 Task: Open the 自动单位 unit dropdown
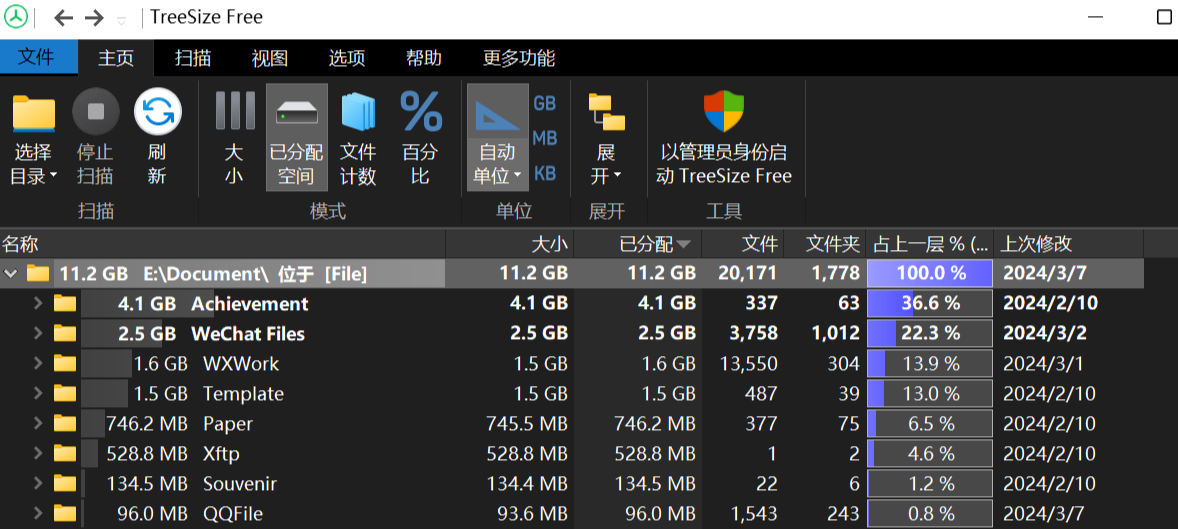point(497,137)
